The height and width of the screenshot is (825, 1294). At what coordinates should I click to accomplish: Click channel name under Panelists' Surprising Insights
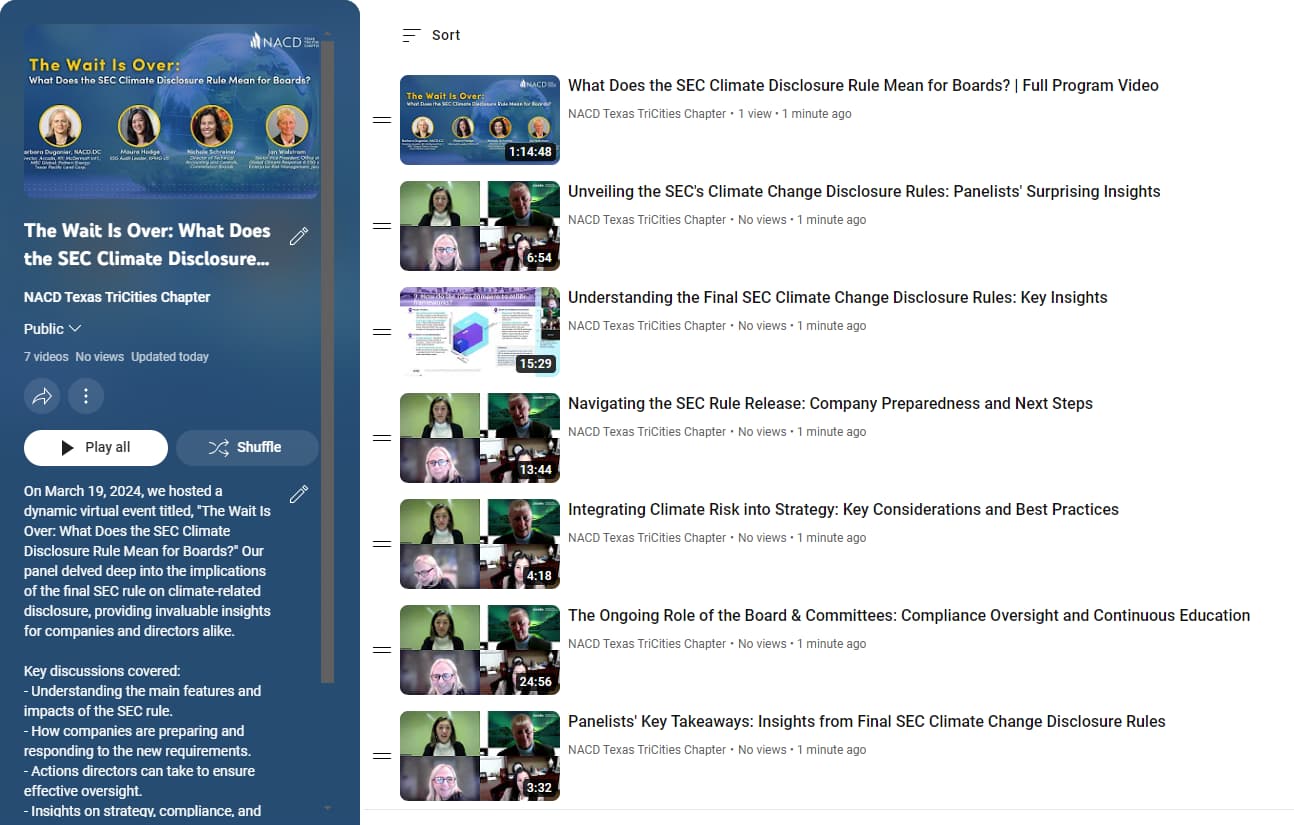pos(647,220)
